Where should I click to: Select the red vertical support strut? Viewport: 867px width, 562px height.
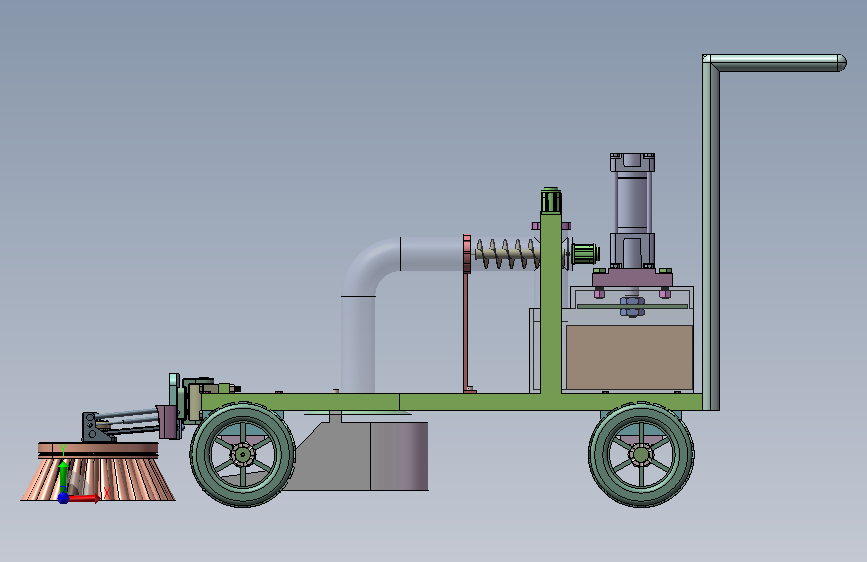(x=466, y=332)
